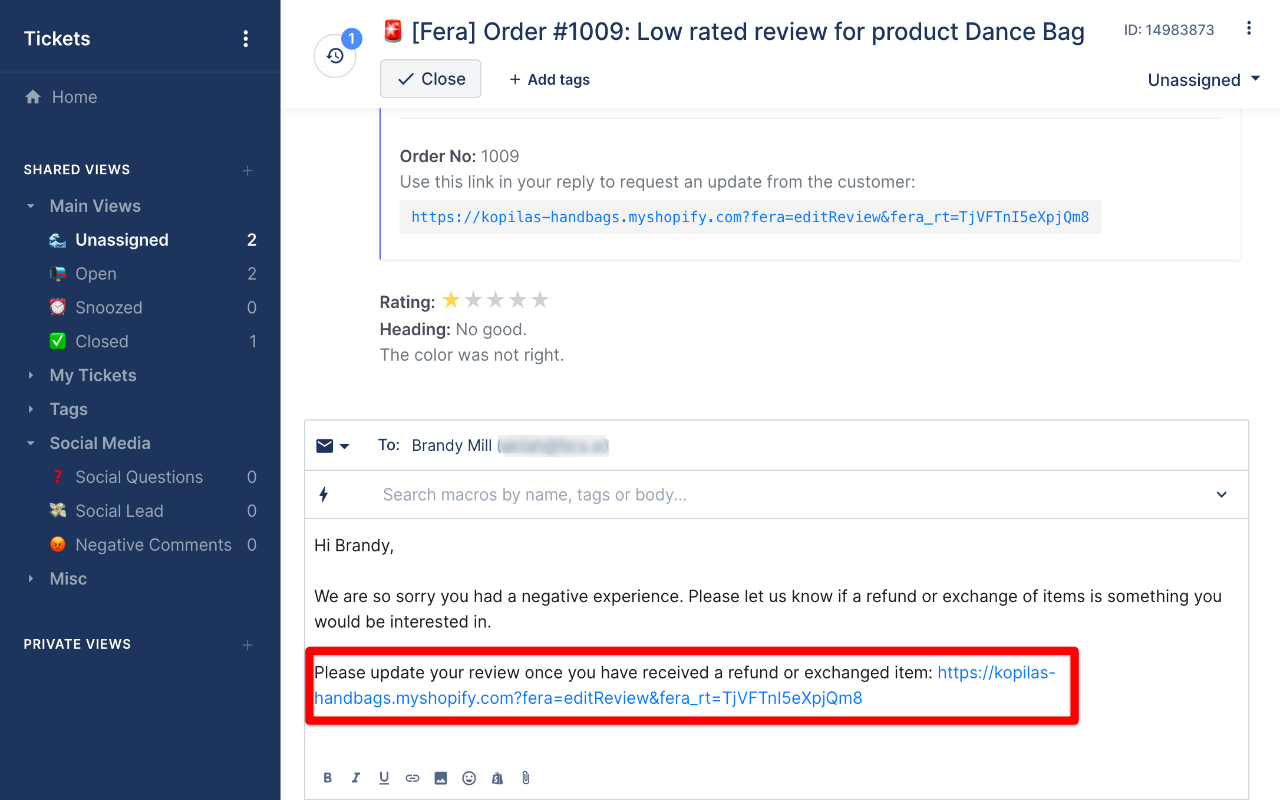
Task: Close the ticket with the Close button
Action: pos(430,78)
